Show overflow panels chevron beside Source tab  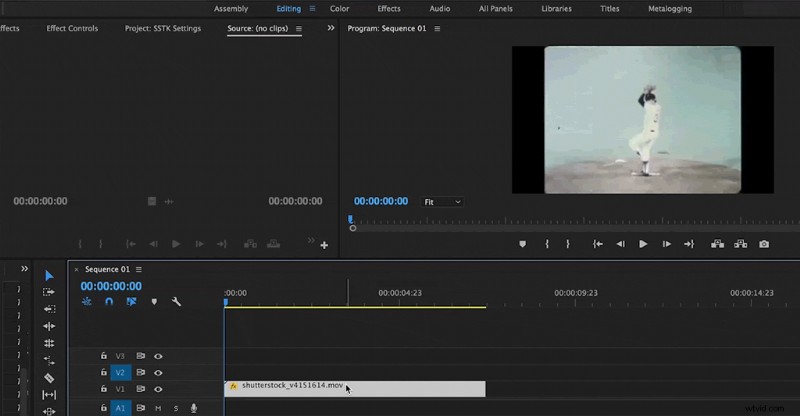click(331, 28)
